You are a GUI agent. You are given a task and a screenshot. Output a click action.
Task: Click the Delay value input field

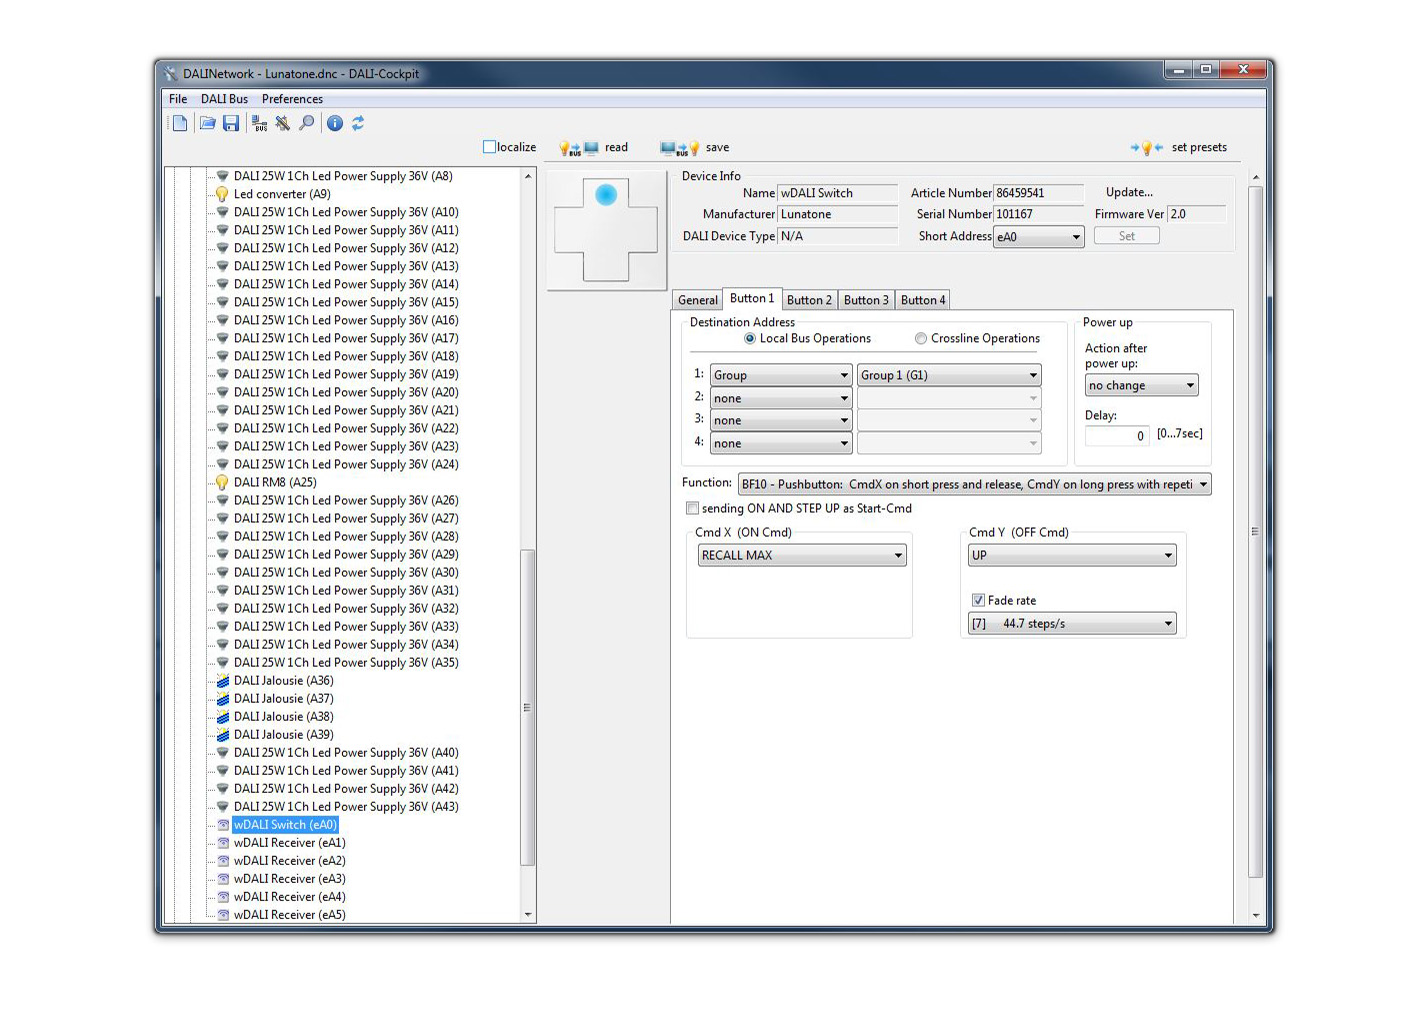(x=1117, y=436)
